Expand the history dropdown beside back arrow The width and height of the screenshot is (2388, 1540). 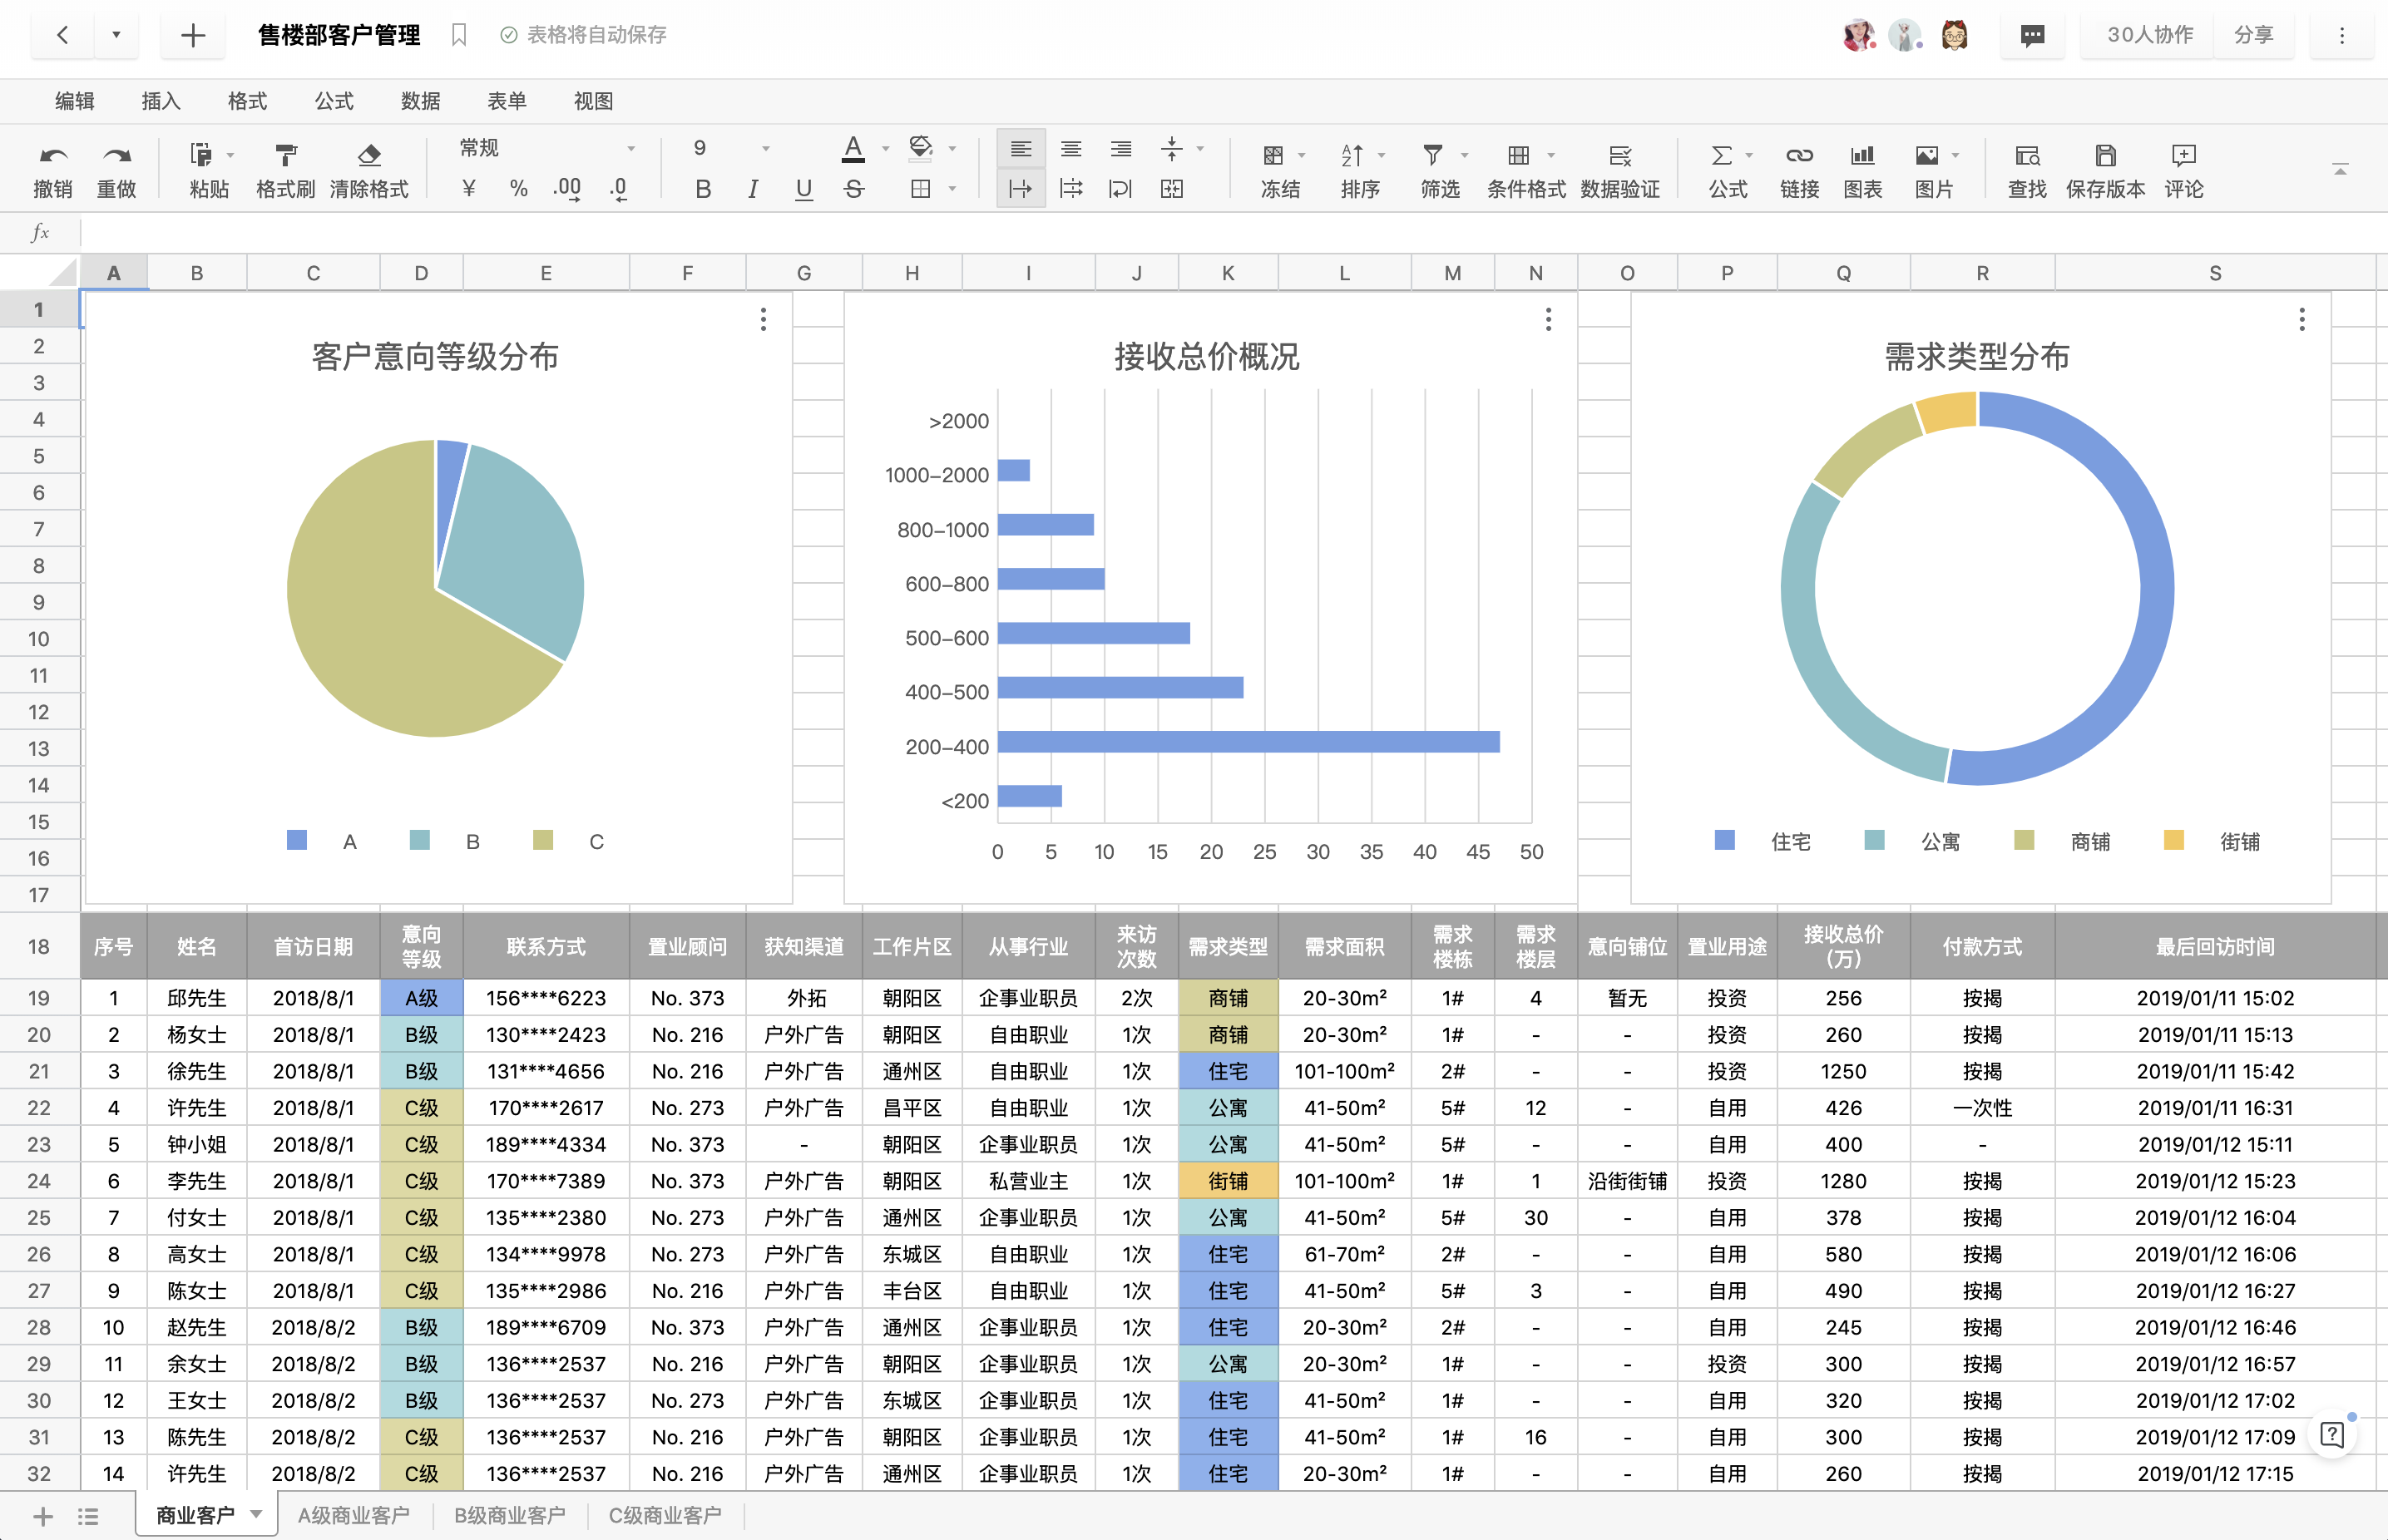tap(116, 35)
